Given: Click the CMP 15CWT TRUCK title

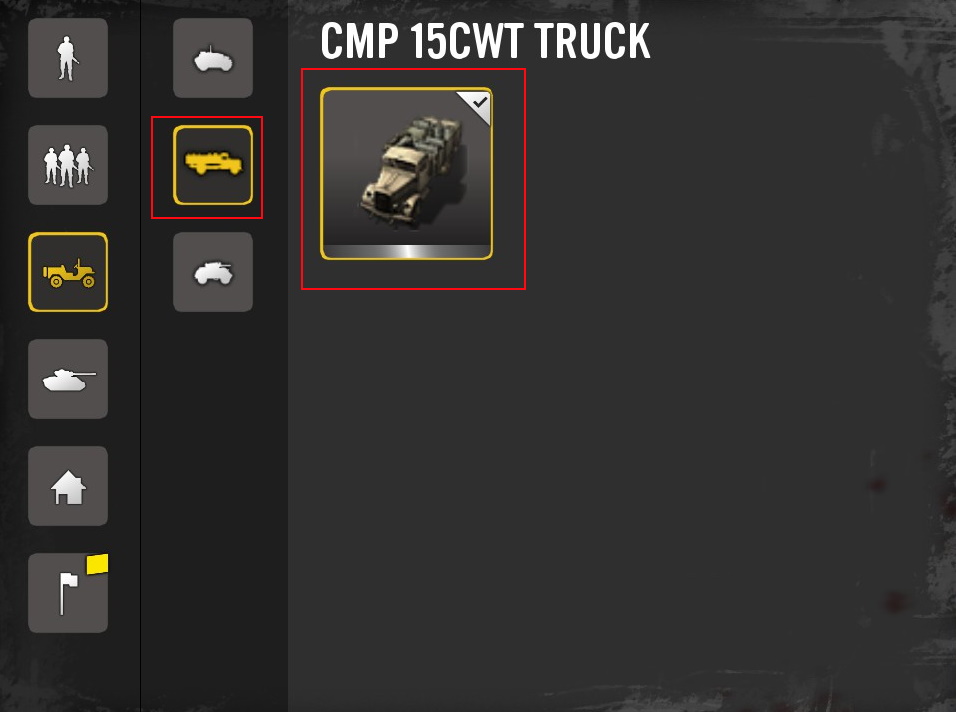Looking at the screenshot, I should [x=485, y=41].
